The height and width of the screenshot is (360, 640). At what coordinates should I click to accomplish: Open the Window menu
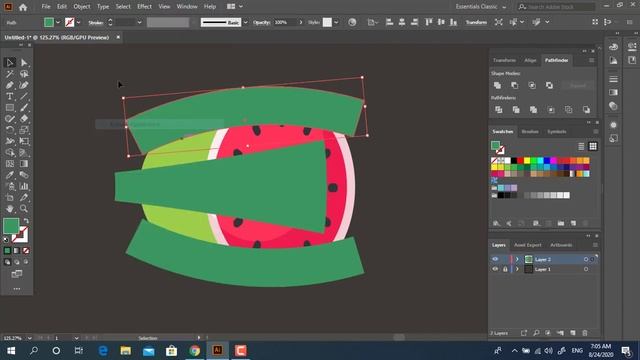[187, 7]
